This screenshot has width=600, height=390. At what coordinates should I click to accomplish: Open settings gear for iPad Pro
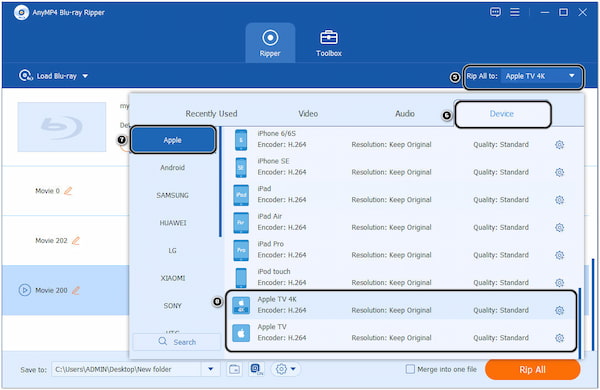coord(559,255)
